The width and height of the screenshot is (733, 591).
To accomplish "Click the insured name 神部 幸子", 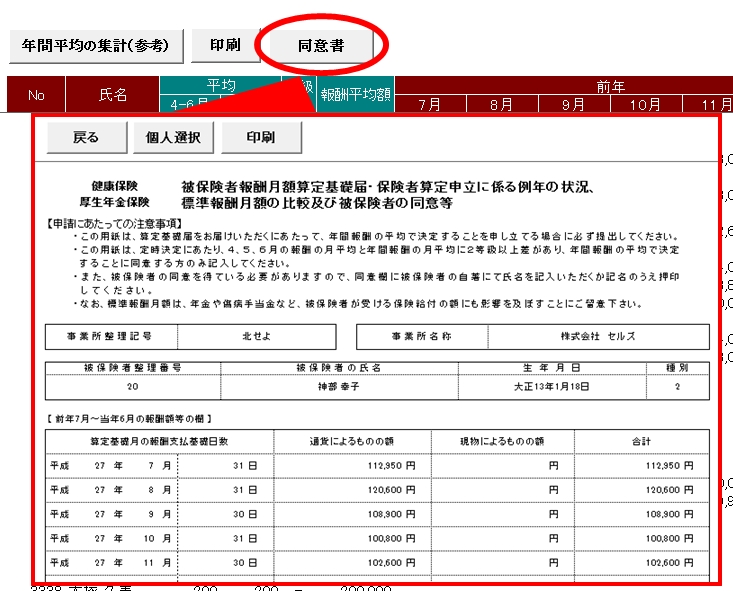I will point(339,387).
